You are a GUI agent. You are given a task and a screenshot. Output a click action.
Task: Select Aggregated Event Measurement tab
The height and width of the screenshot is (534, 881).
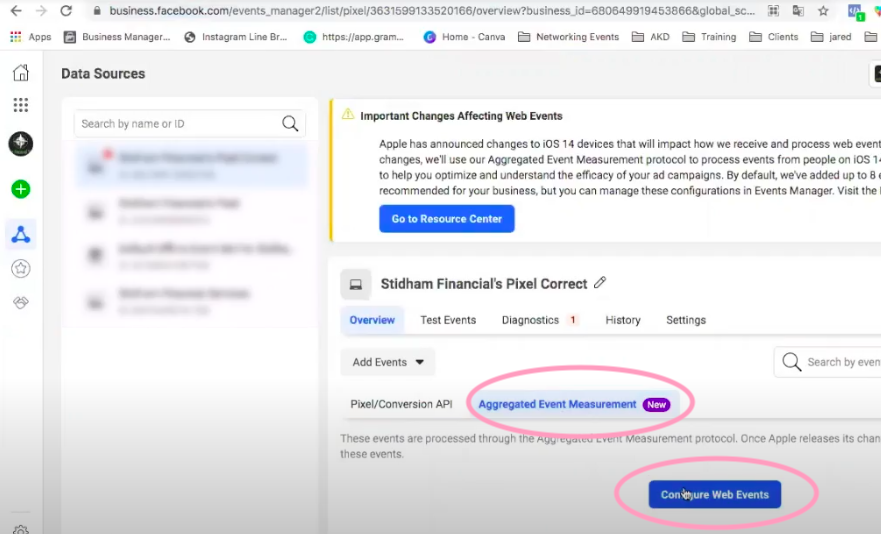tap(574, 404)
